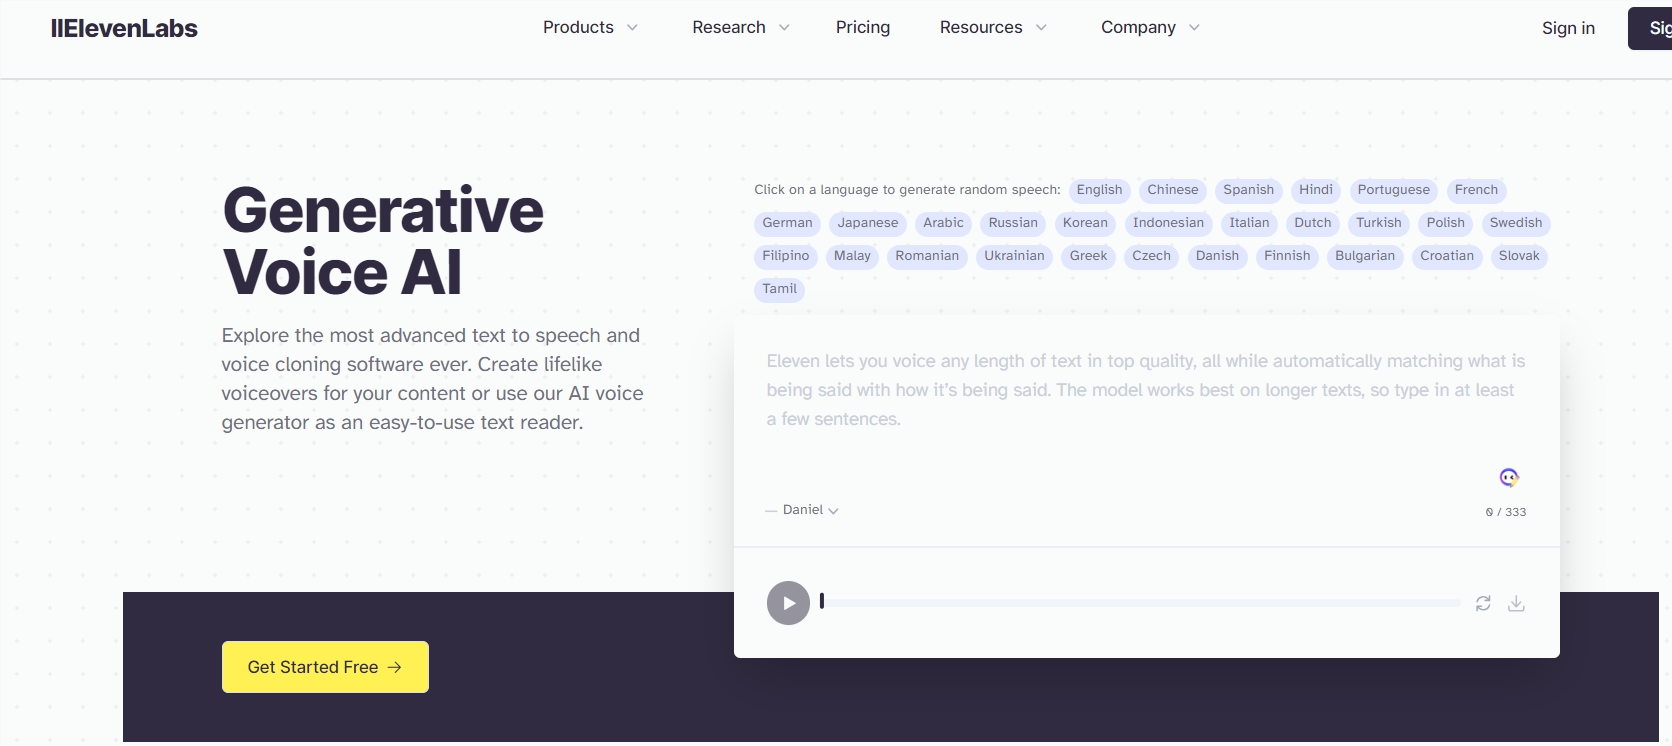The height and width of the screenshot is (746, 1672).
Task: Click the regenerate speech icon
Action: pos(1483,603)
